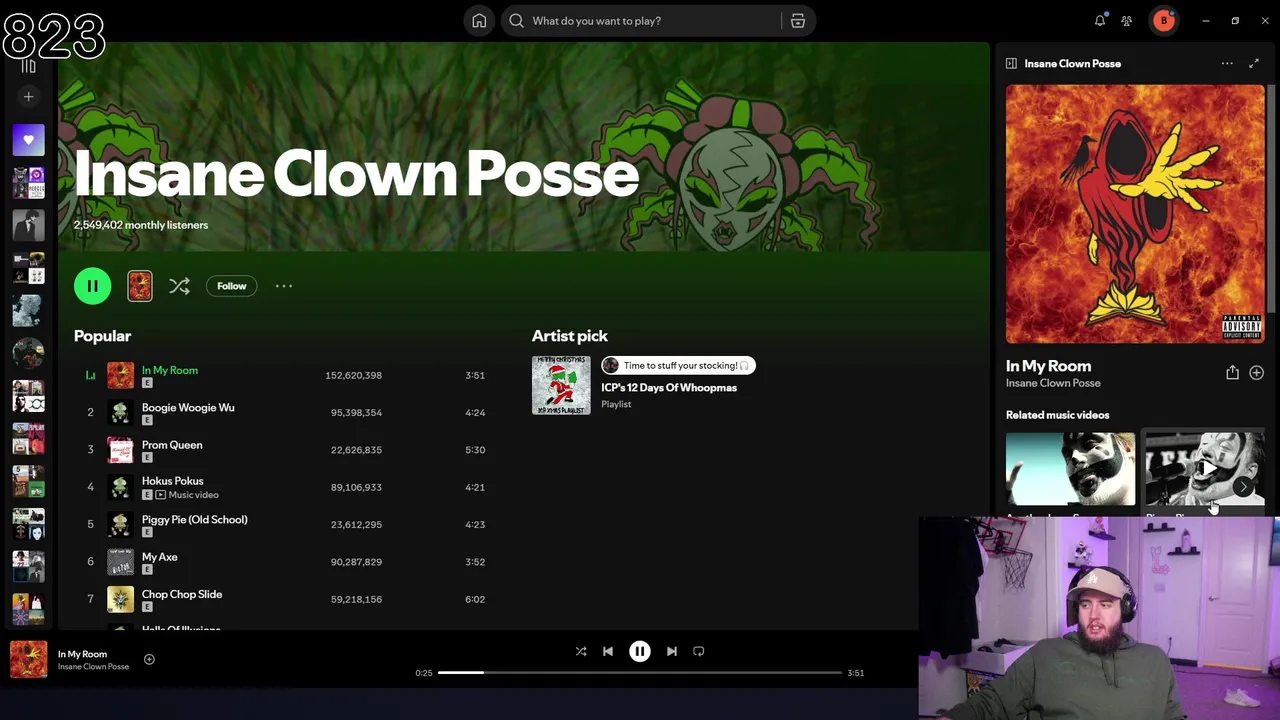Select the track Prom Queen

coord(172,445)
